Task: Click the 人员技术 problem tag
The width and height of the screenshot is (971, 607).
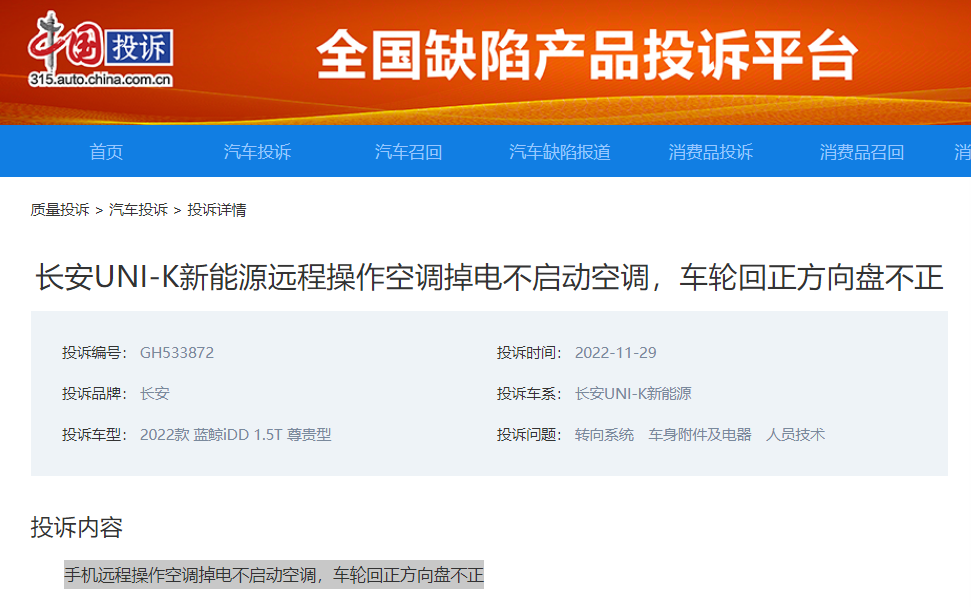Action: coord(795,435)
